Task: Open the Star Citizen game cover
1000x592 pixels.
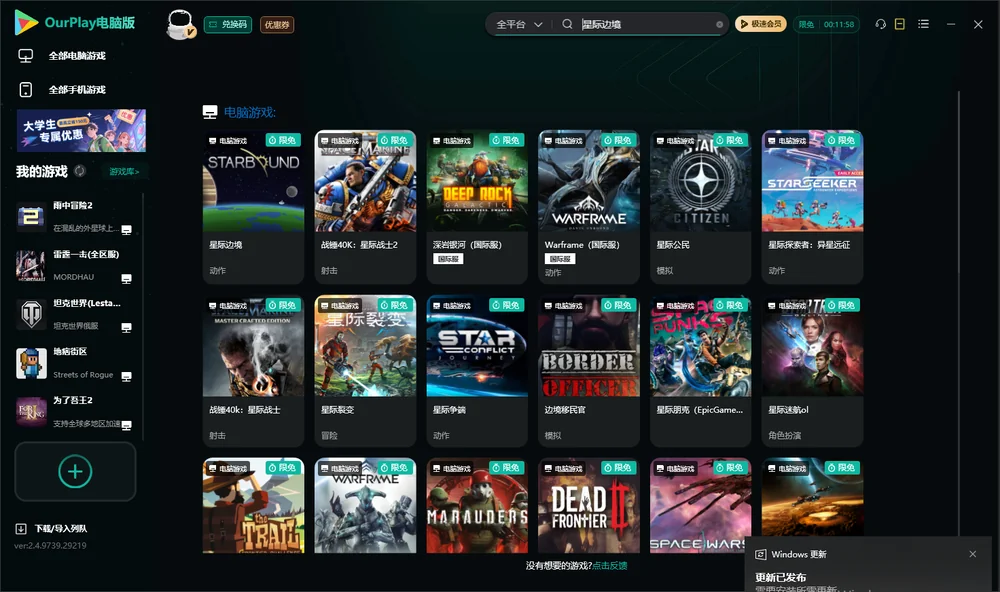Action: (700, 181)
